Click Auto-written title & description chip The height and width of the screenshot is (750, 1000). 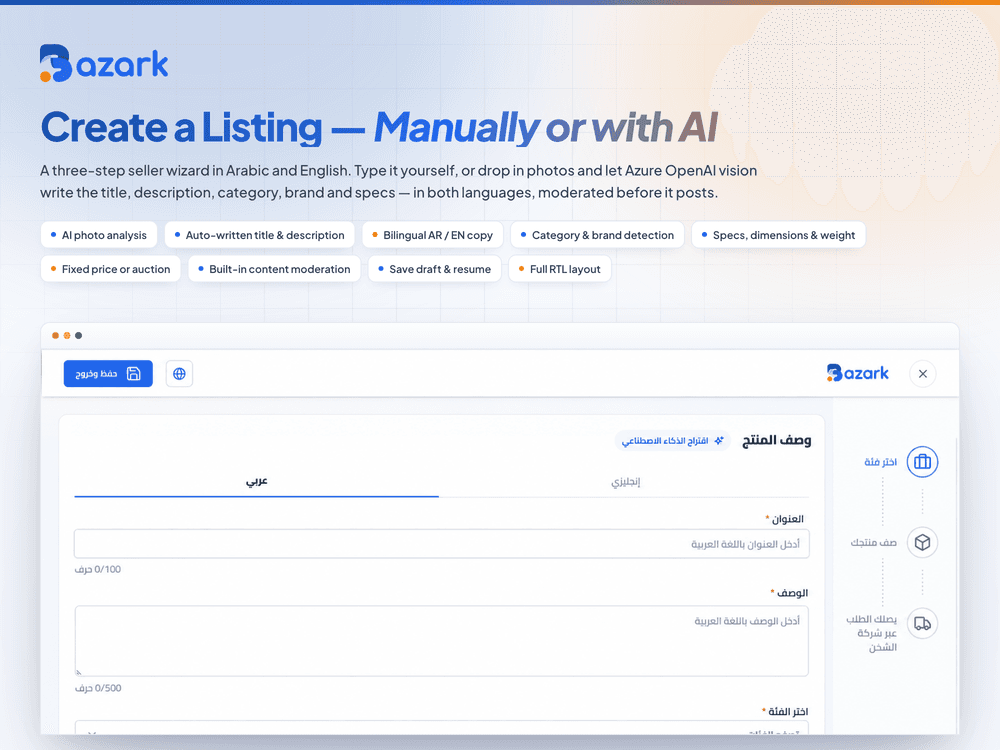pos(260,235)
